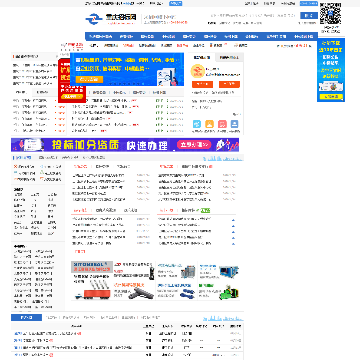360x360 pixels.
Task: Open the purple 投标加分资质 快速办理 banner
Action: coord(125,145)
